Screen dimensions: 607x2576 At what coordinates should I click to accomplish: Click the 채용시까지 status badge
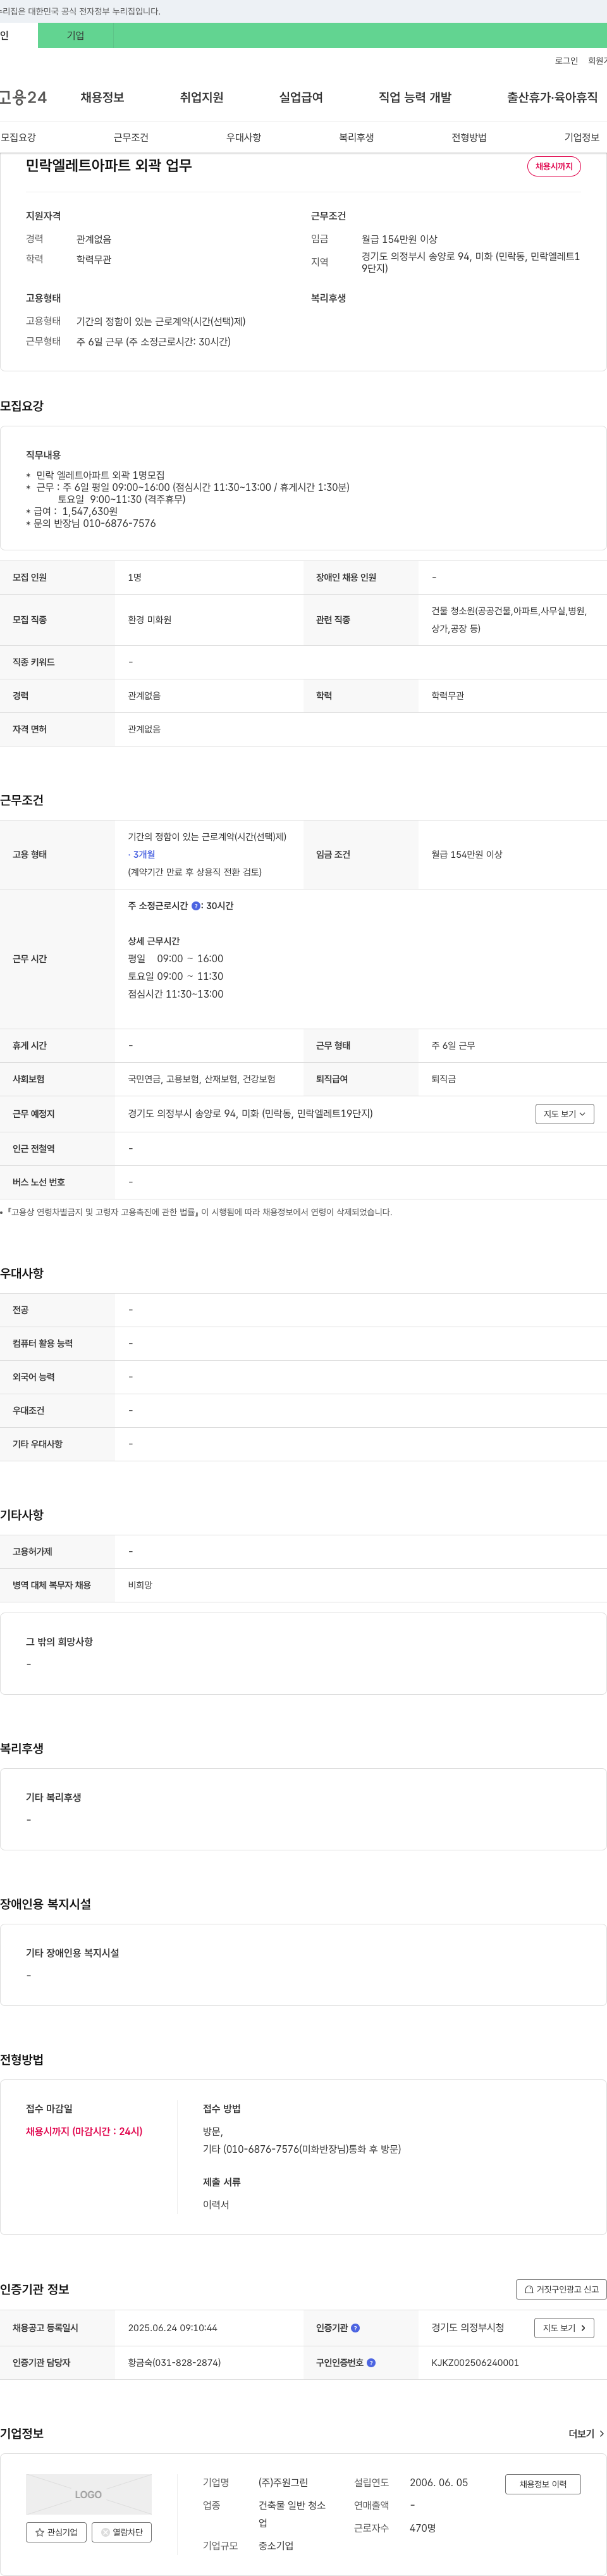pos(554,166)
